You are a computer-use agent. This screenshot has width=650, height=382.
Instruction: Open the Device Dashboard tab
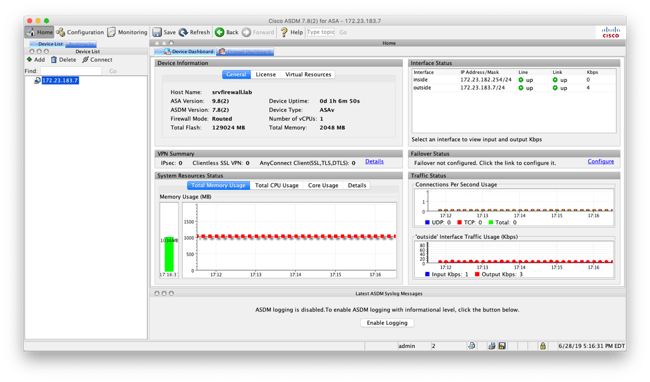click(x=185, y=52)
